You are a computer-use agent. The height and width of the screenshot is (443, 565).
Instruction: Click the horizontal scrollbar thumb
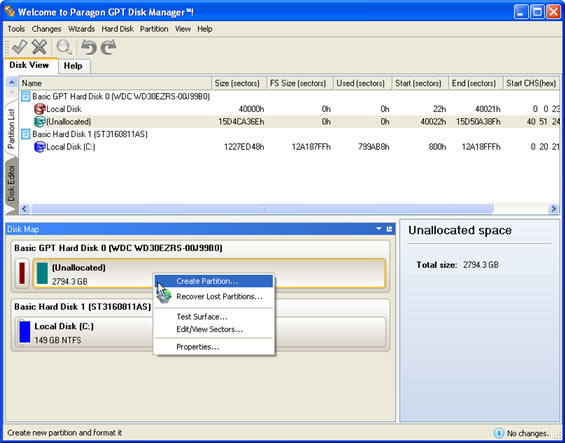click(262, 209)
